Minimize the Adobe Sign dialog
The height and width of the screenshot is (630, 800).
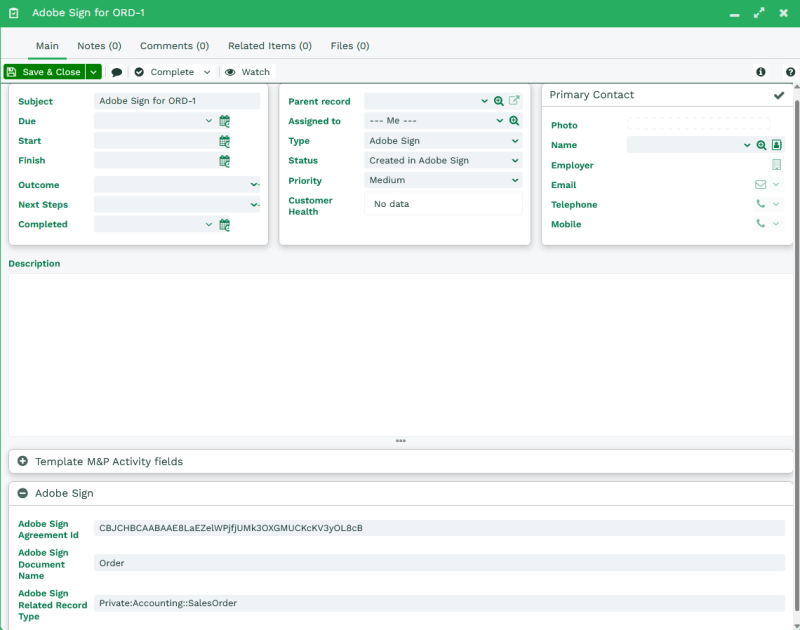734,14
